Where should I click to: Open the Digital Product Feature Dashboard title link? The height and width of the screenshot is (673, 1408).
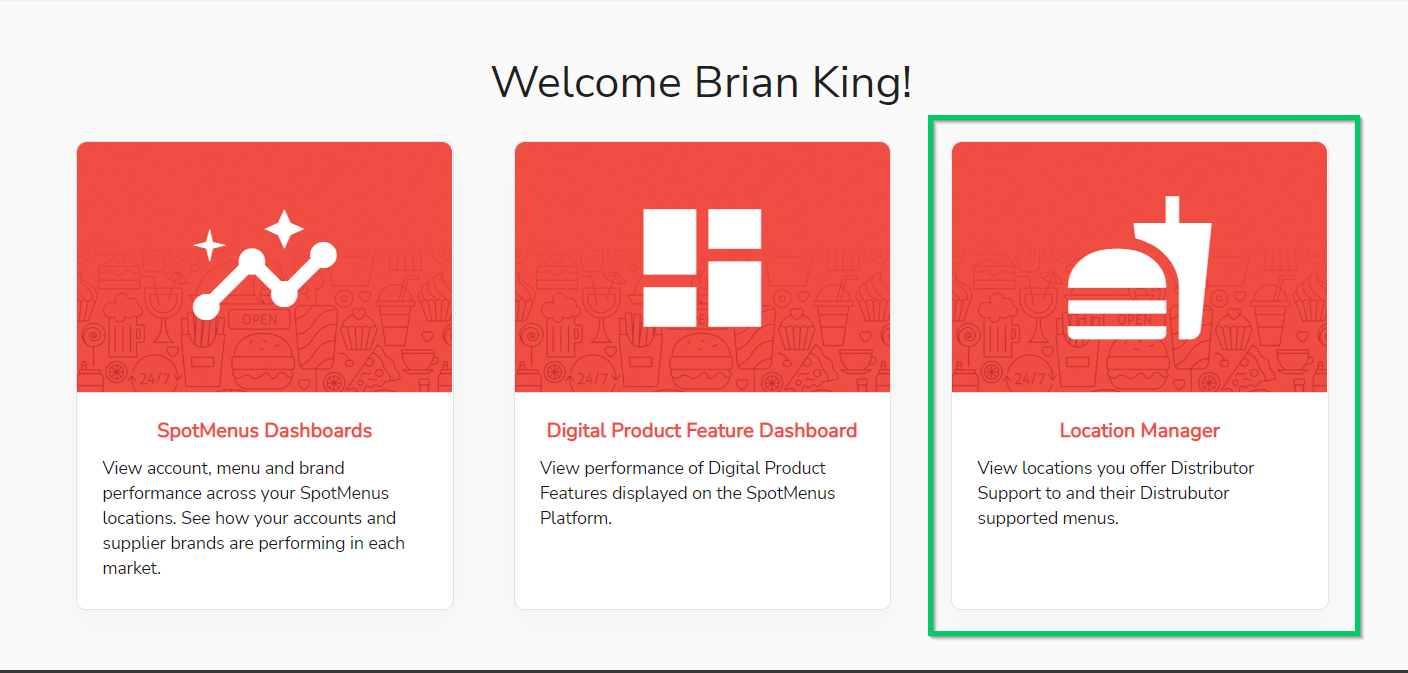[702, 431]
